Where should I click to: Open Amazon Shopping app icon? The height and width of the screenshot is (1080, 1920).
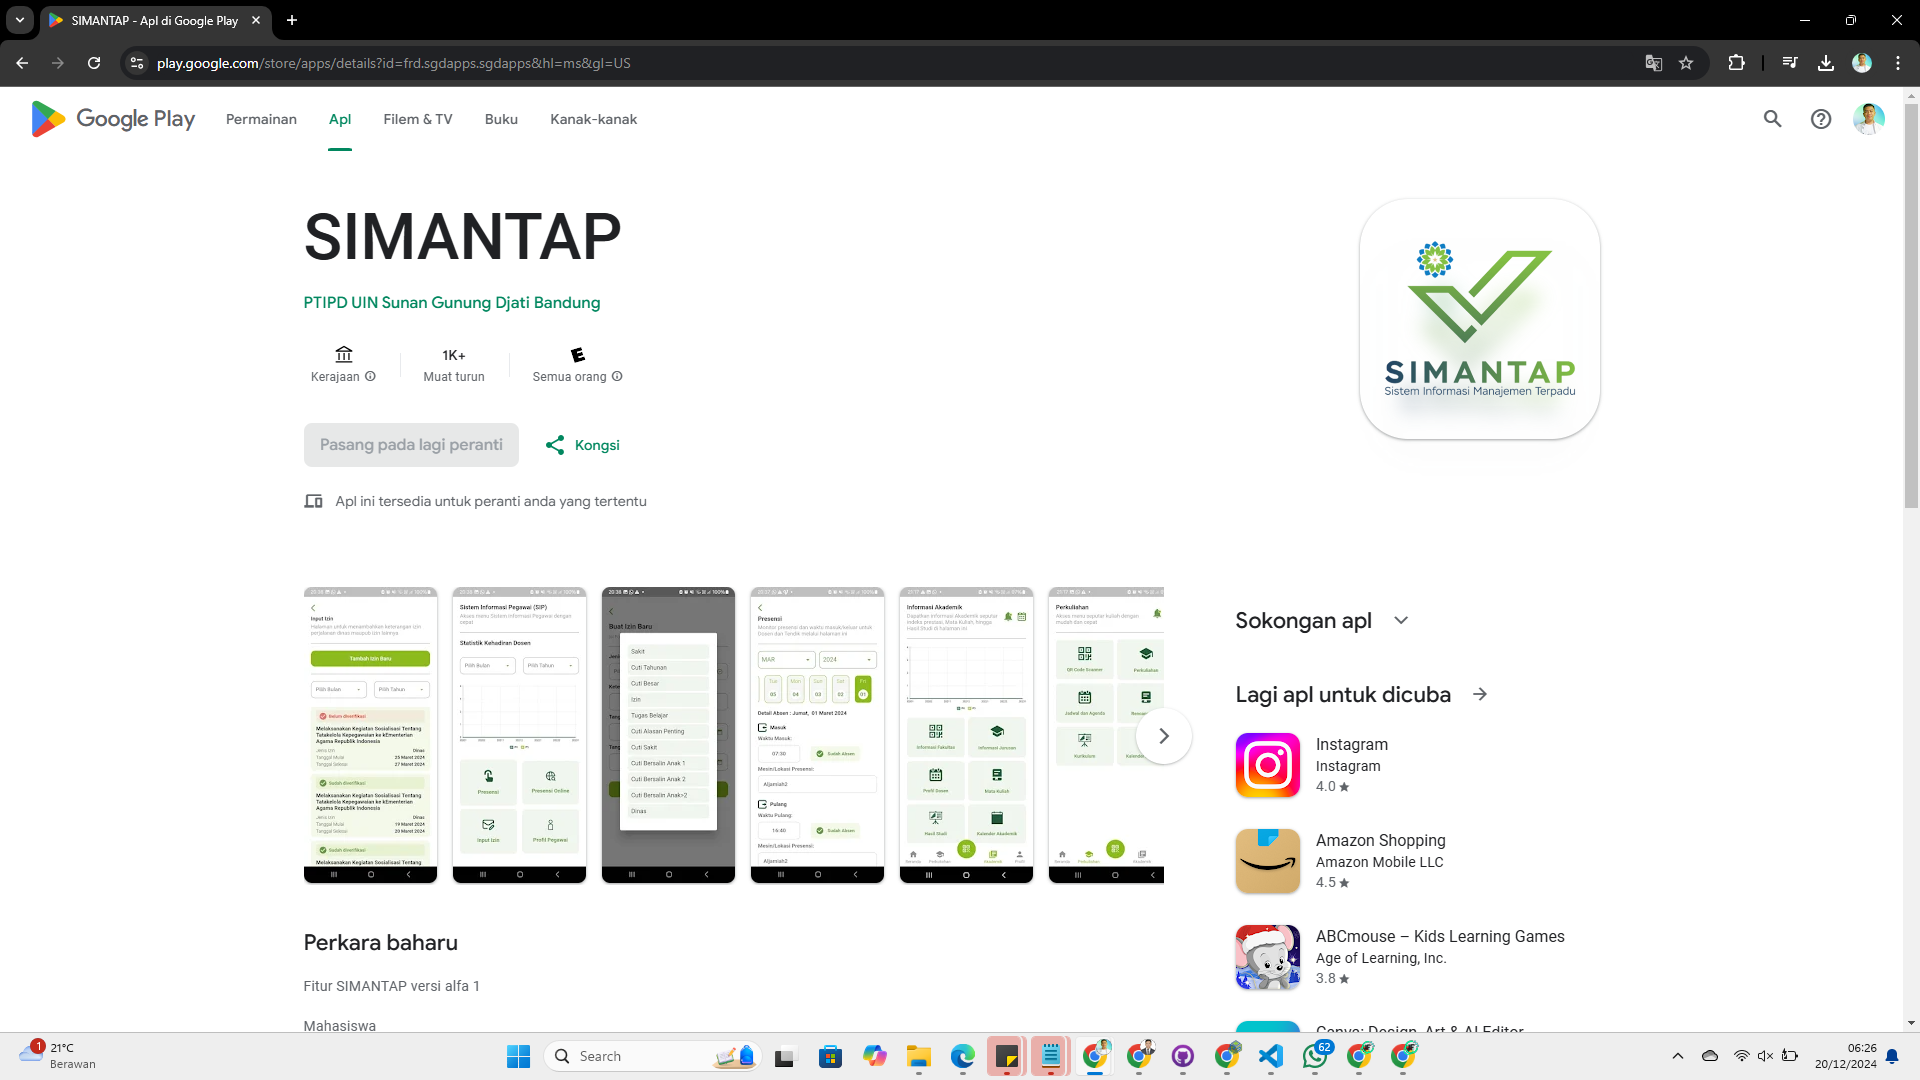click(x=1267, y=861)
